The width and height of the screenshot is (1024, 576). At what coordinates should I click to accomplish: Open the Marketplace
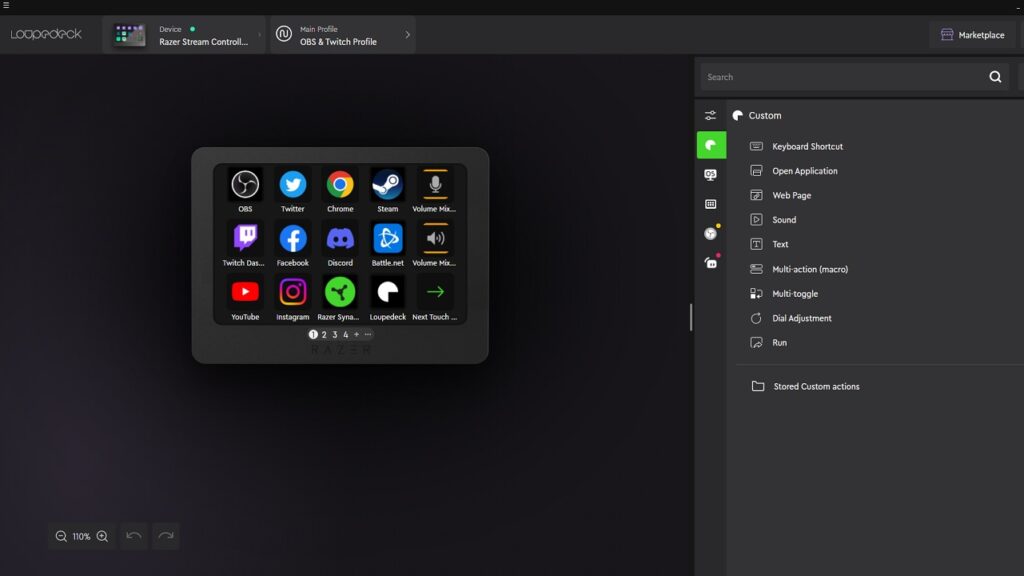click(972, 35)
